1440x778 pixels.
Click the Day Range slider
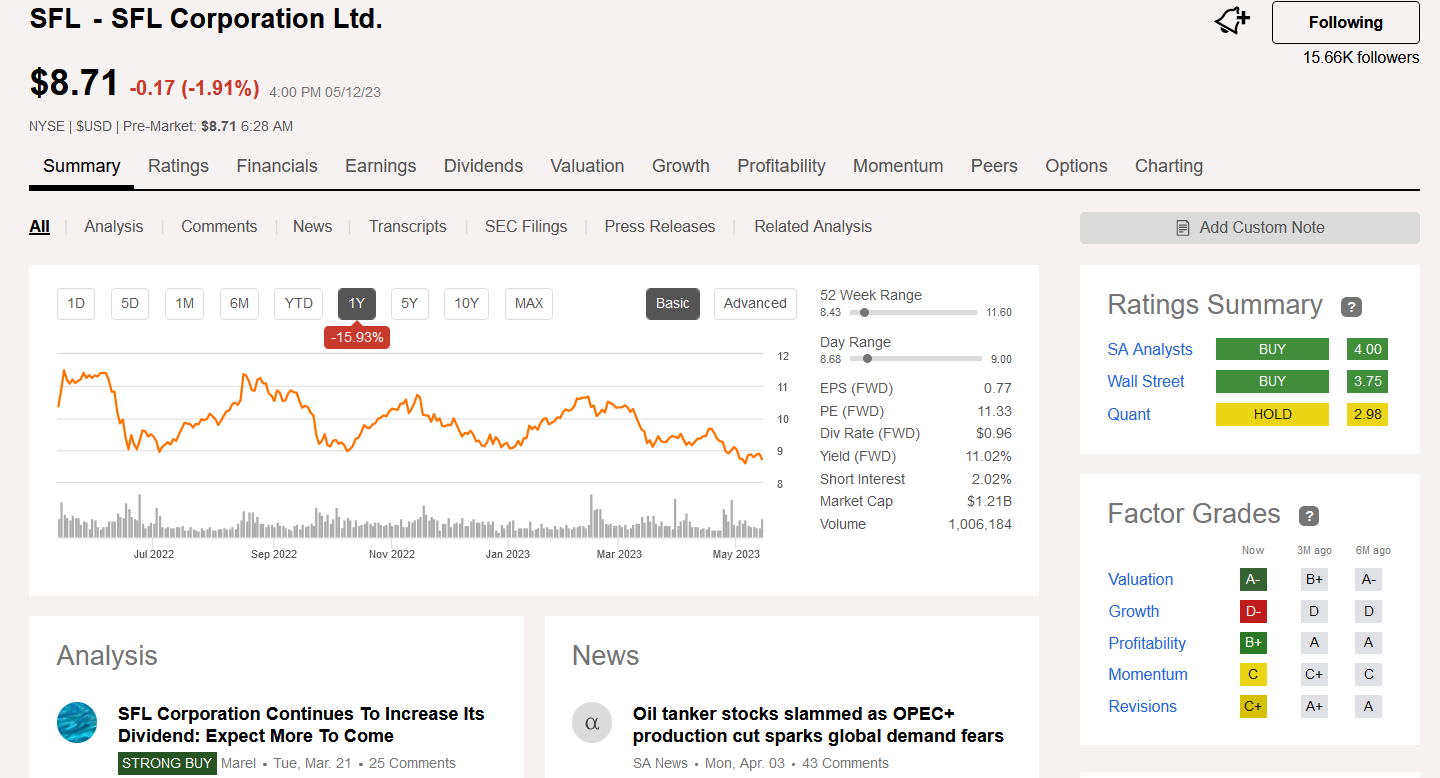pyautogui.click(x=916, y=358)
